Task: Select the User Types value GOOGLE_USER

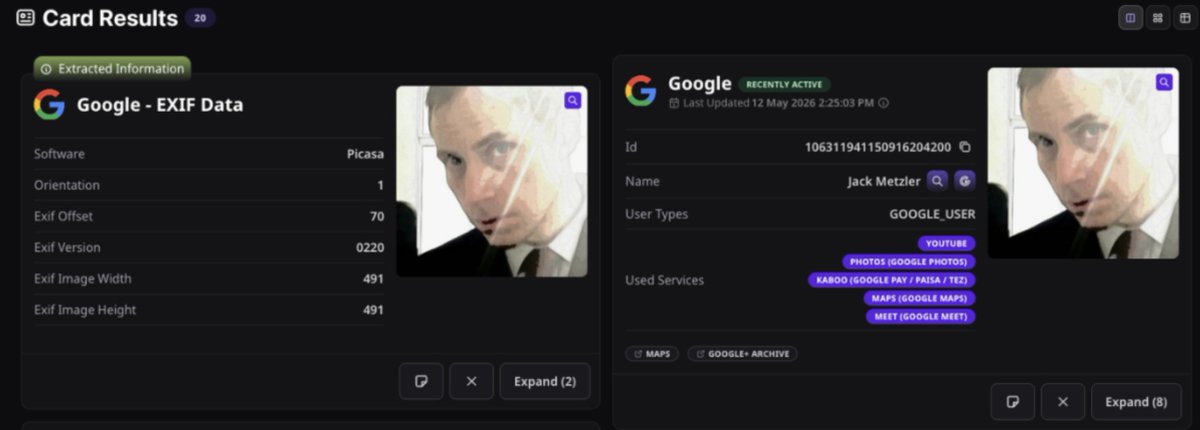Action: [x=932, y=214]
